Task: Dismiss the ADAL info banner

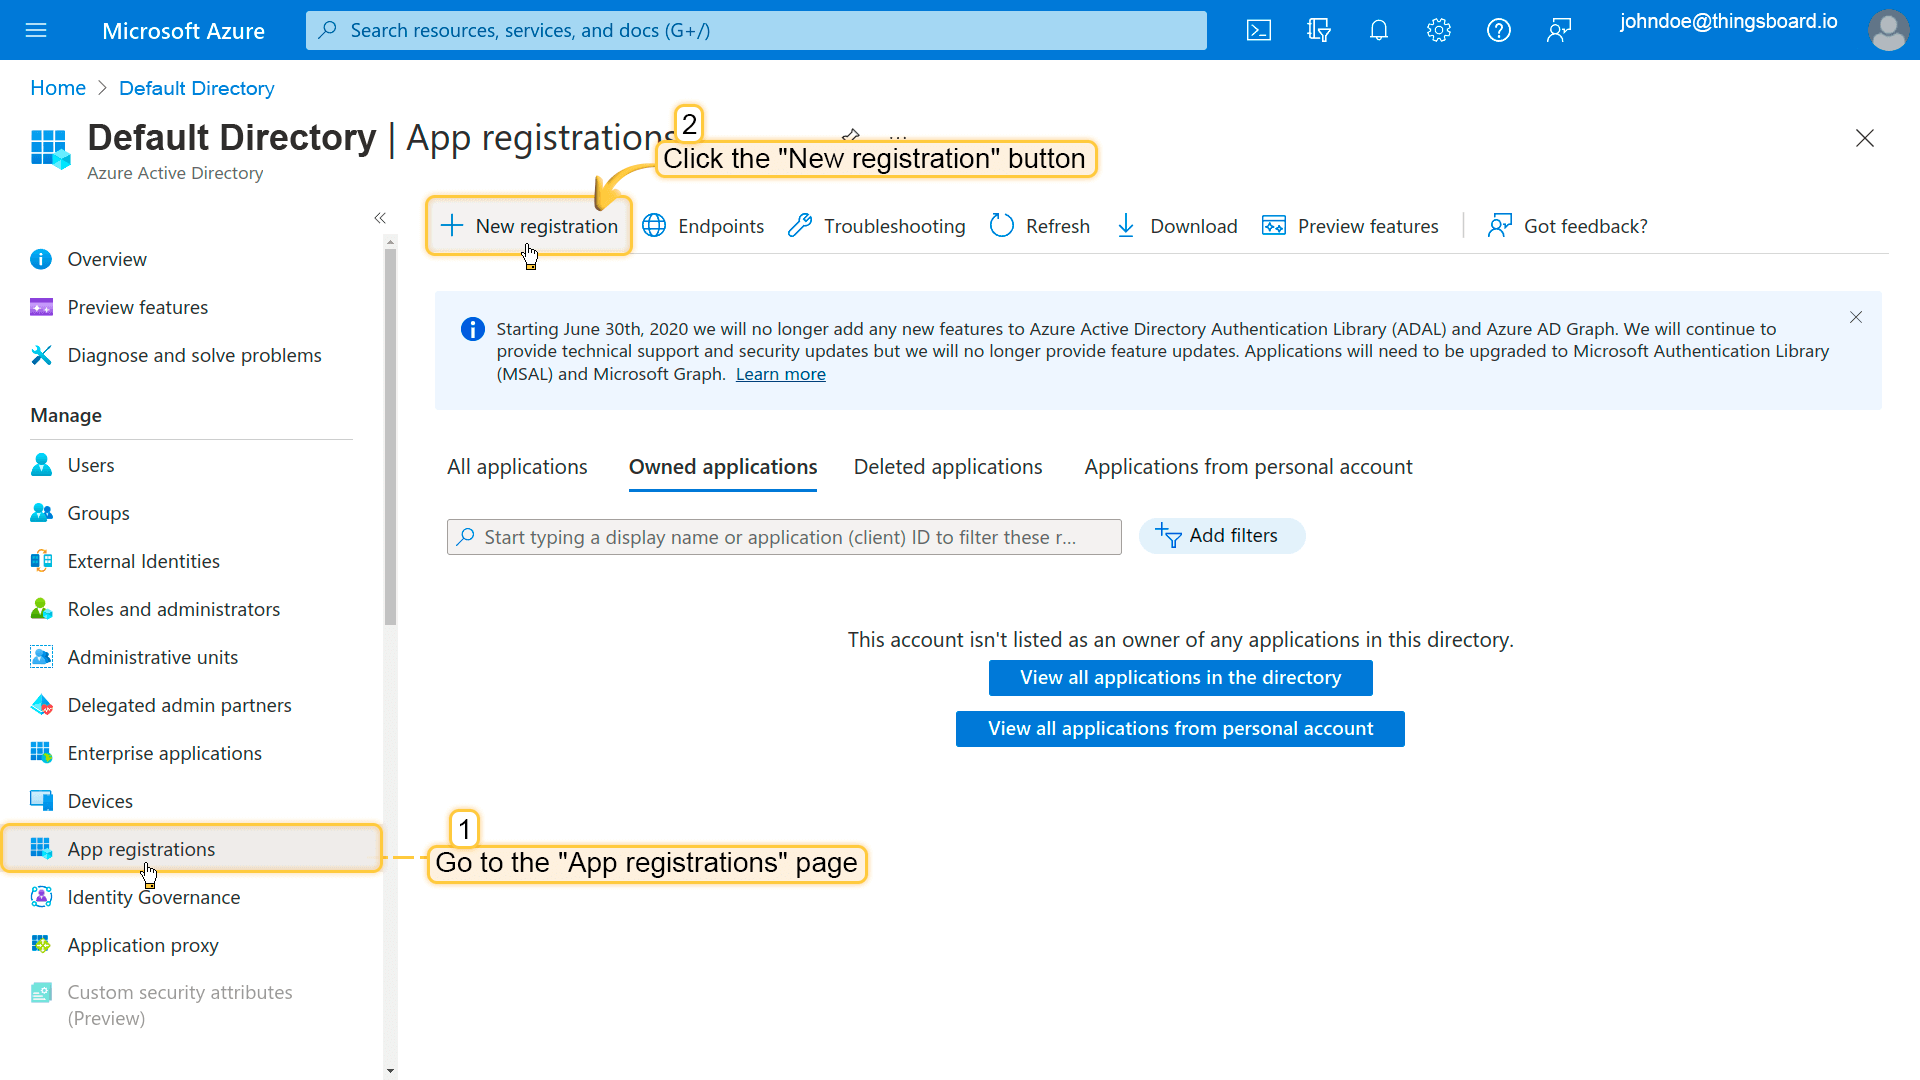Action: click(1856, 317)
